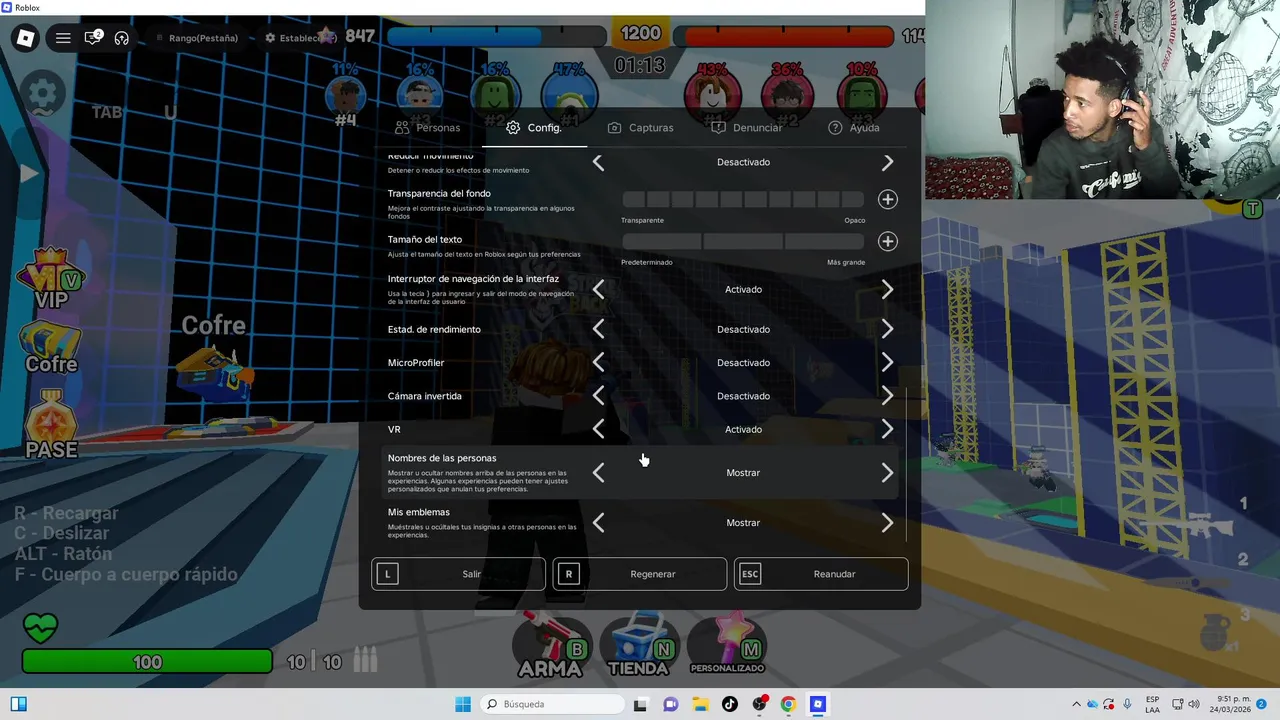Open Windows Start menu

click(x=463, y=704)
